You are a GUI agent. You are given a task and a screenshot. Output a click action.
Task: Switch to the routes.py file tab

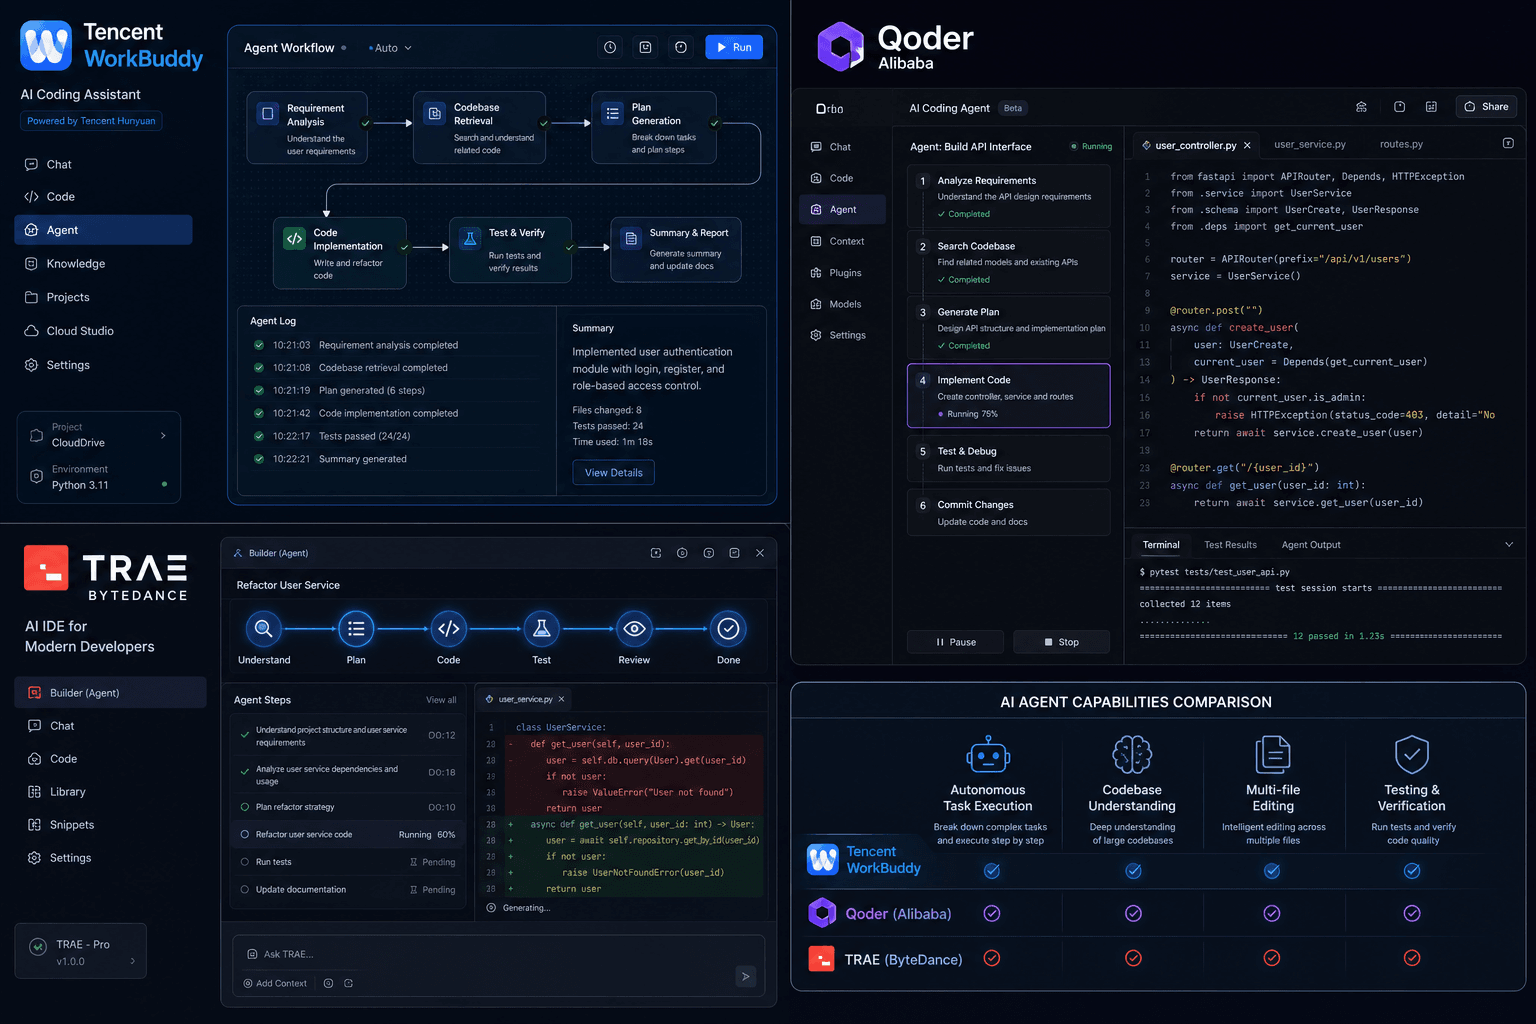1401,145
